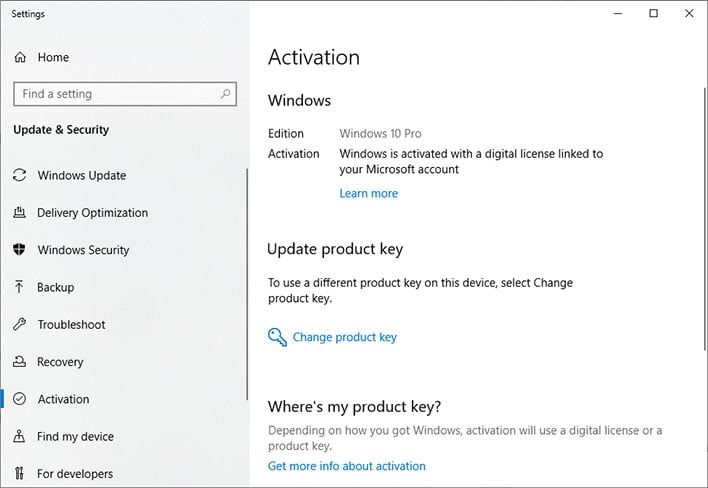The width and height of the screenshot is (708, 488).
Task: Click the Recovery icon in sidebar
Action: pos(19,361)
